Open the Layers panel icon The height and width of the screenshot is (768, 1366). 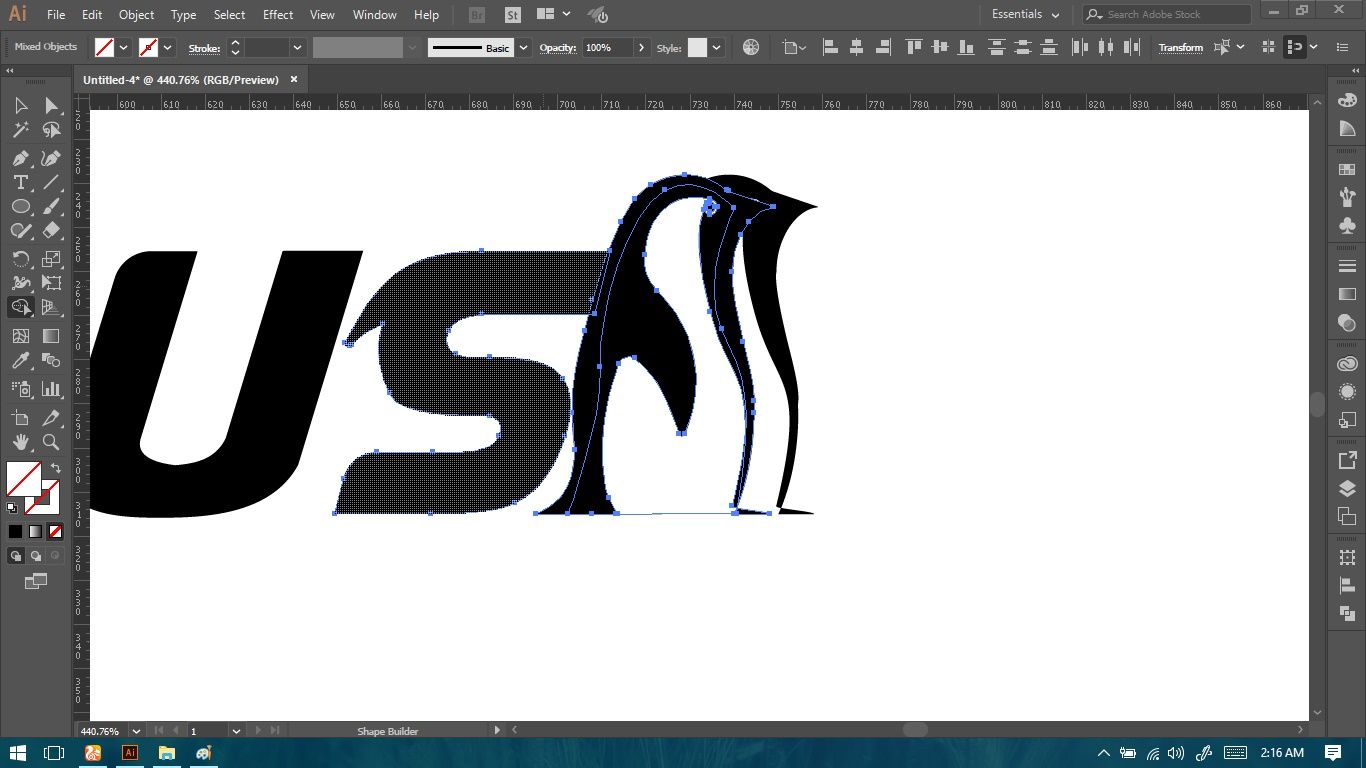(1347, 490)
